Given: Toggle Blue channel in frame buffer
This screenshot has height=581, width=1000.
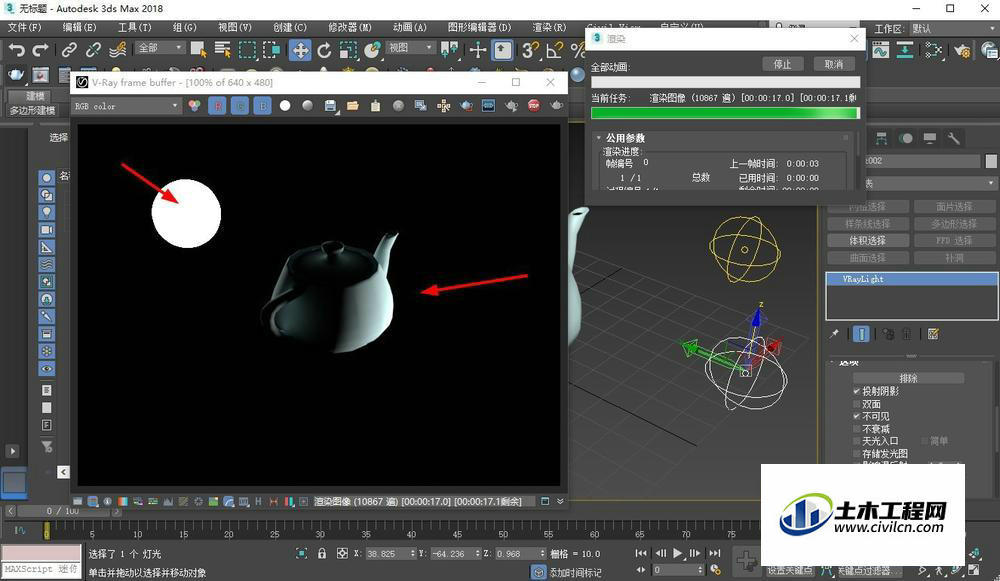Looking at the screenshot, I should (x=263, y=106).
